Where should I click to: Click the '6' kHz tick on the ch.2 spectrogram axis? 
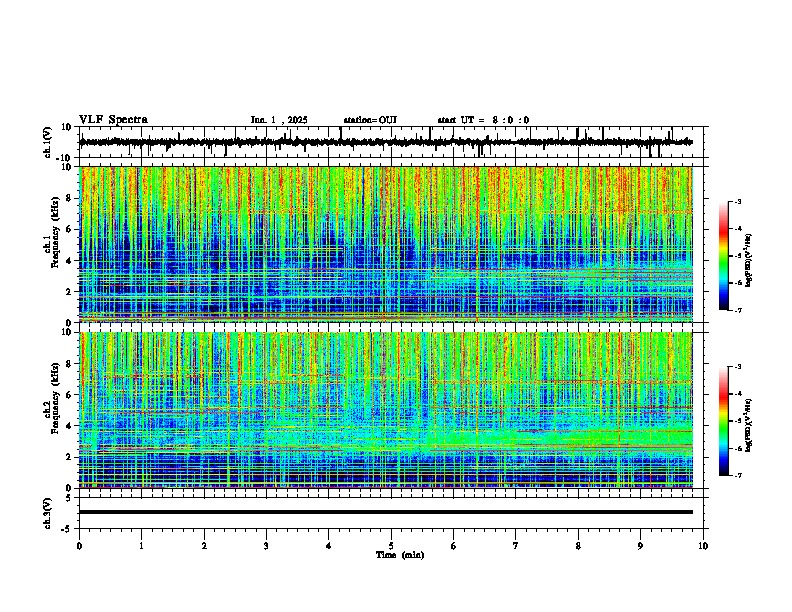click(70, 394)
